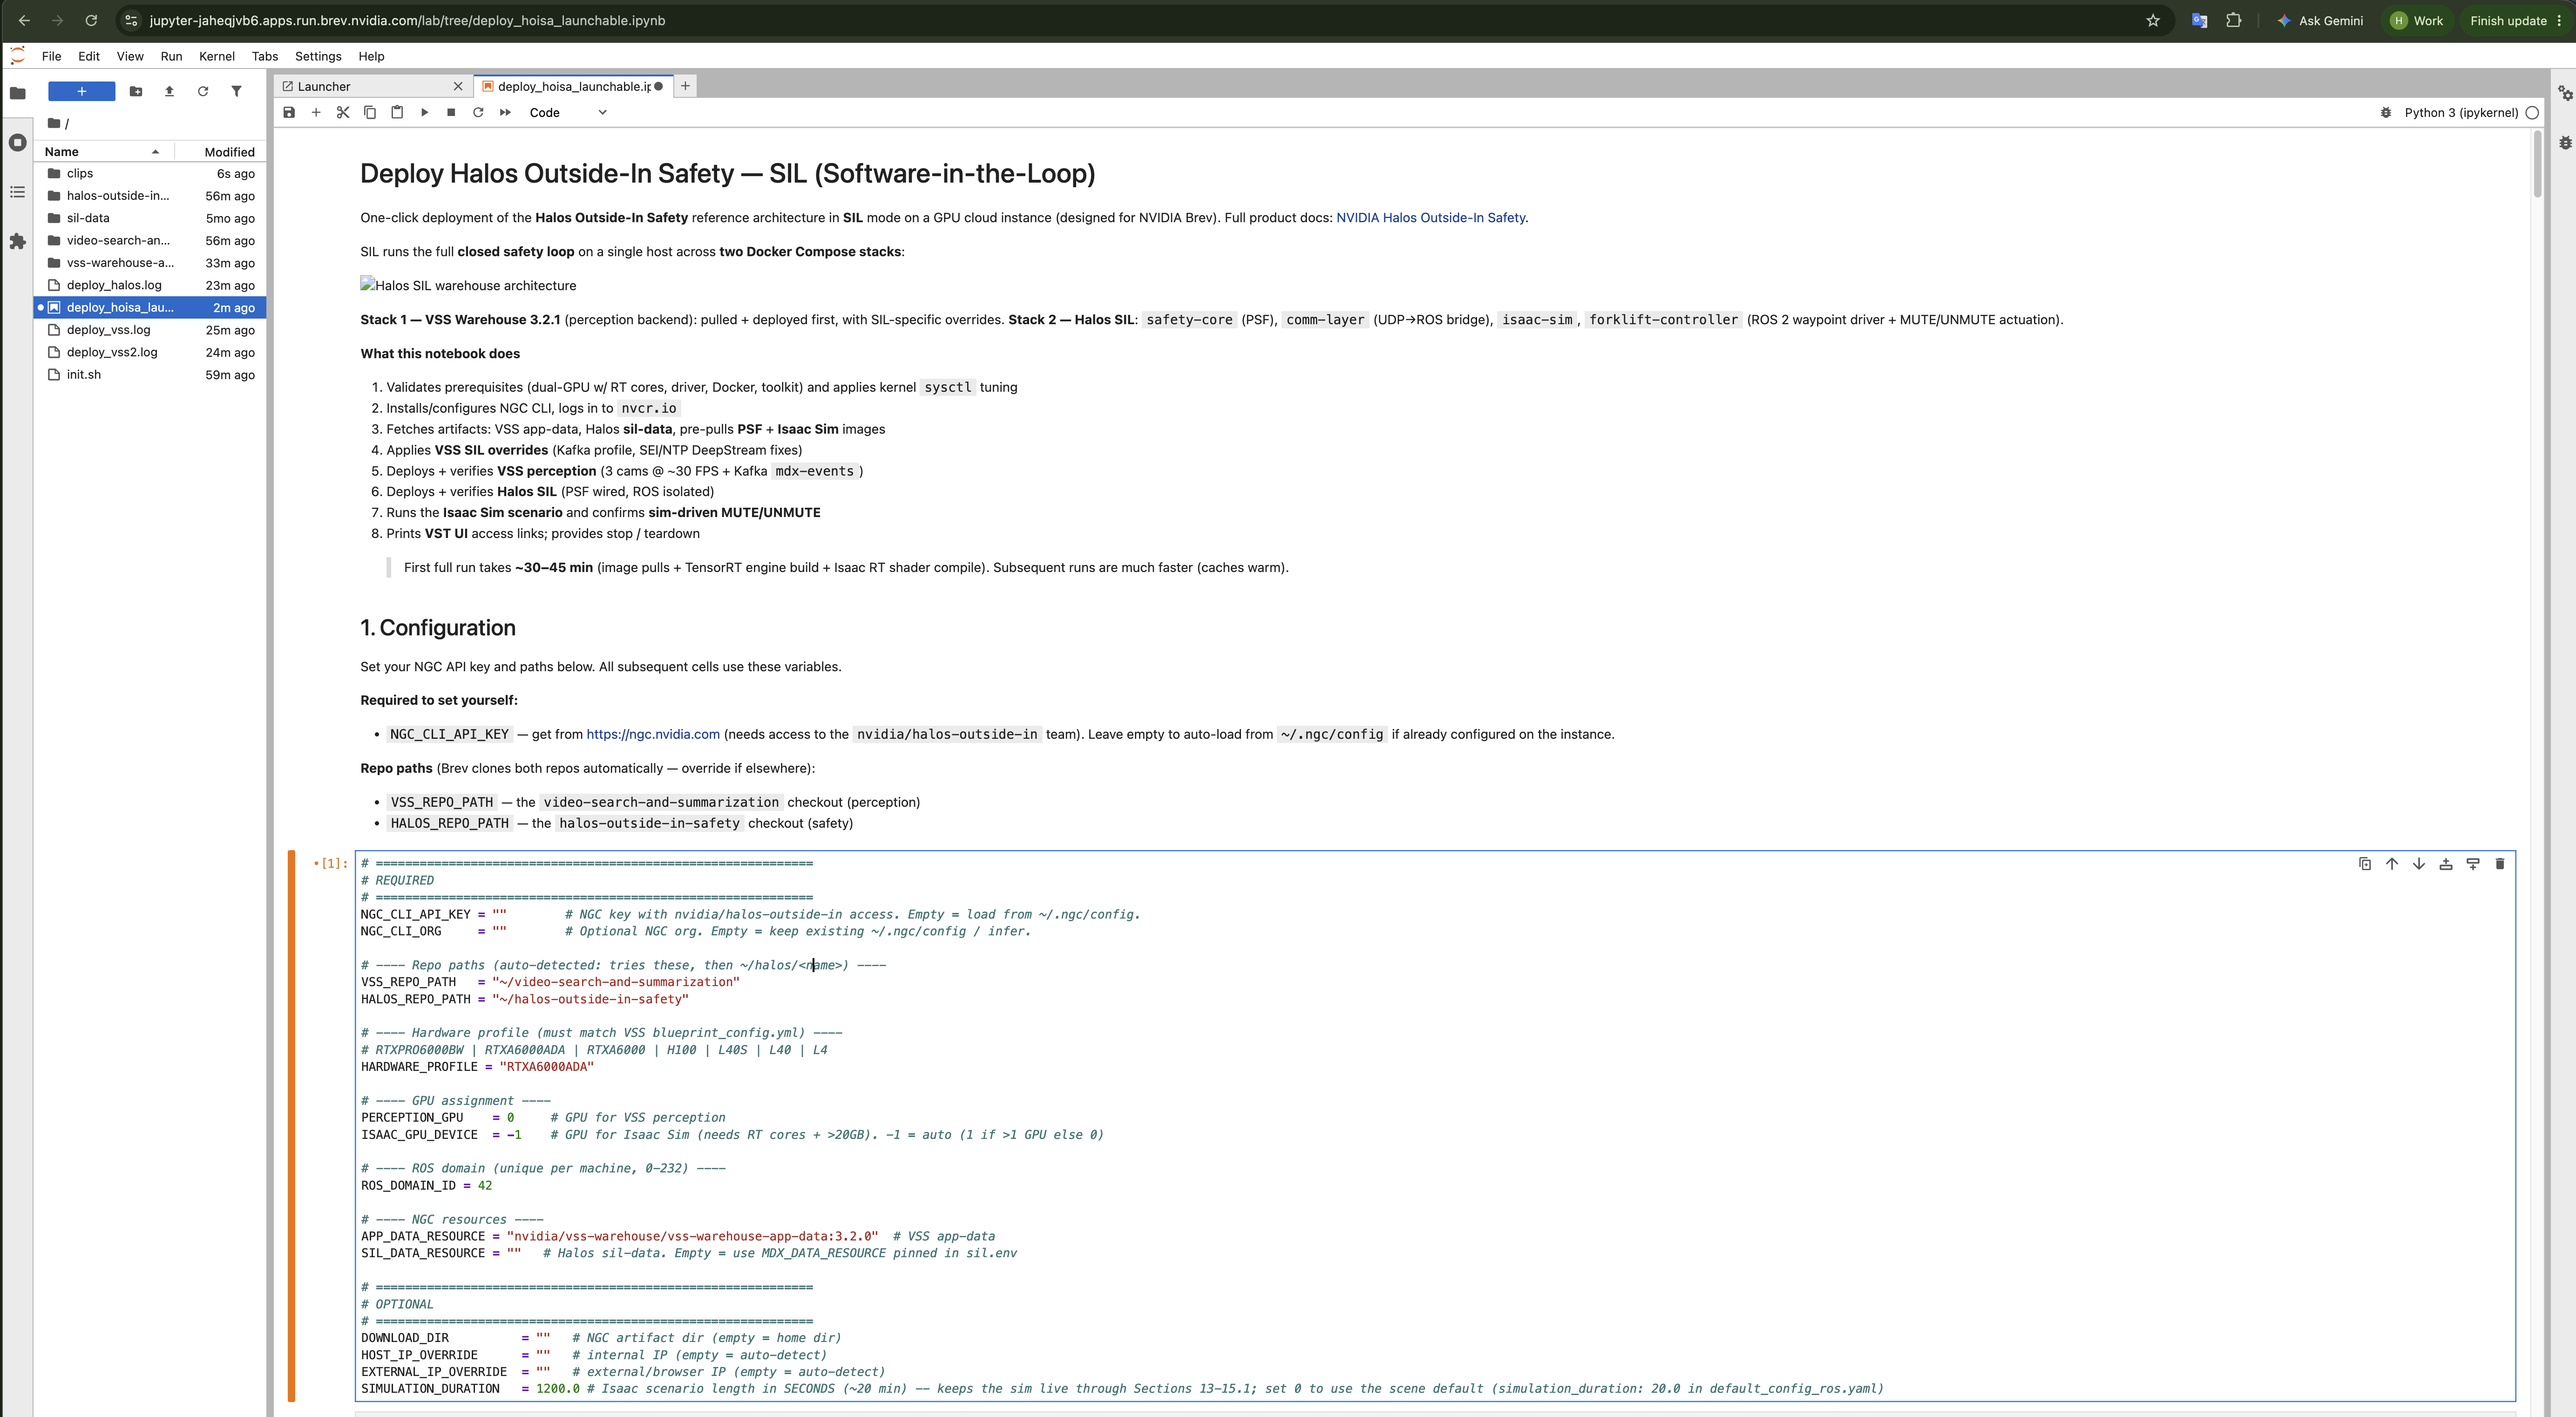Viewport: 2576px width, 1417px height.
Task: Paste cell from clipboard in notebook toolbar
Action: [x=397, y=113]
